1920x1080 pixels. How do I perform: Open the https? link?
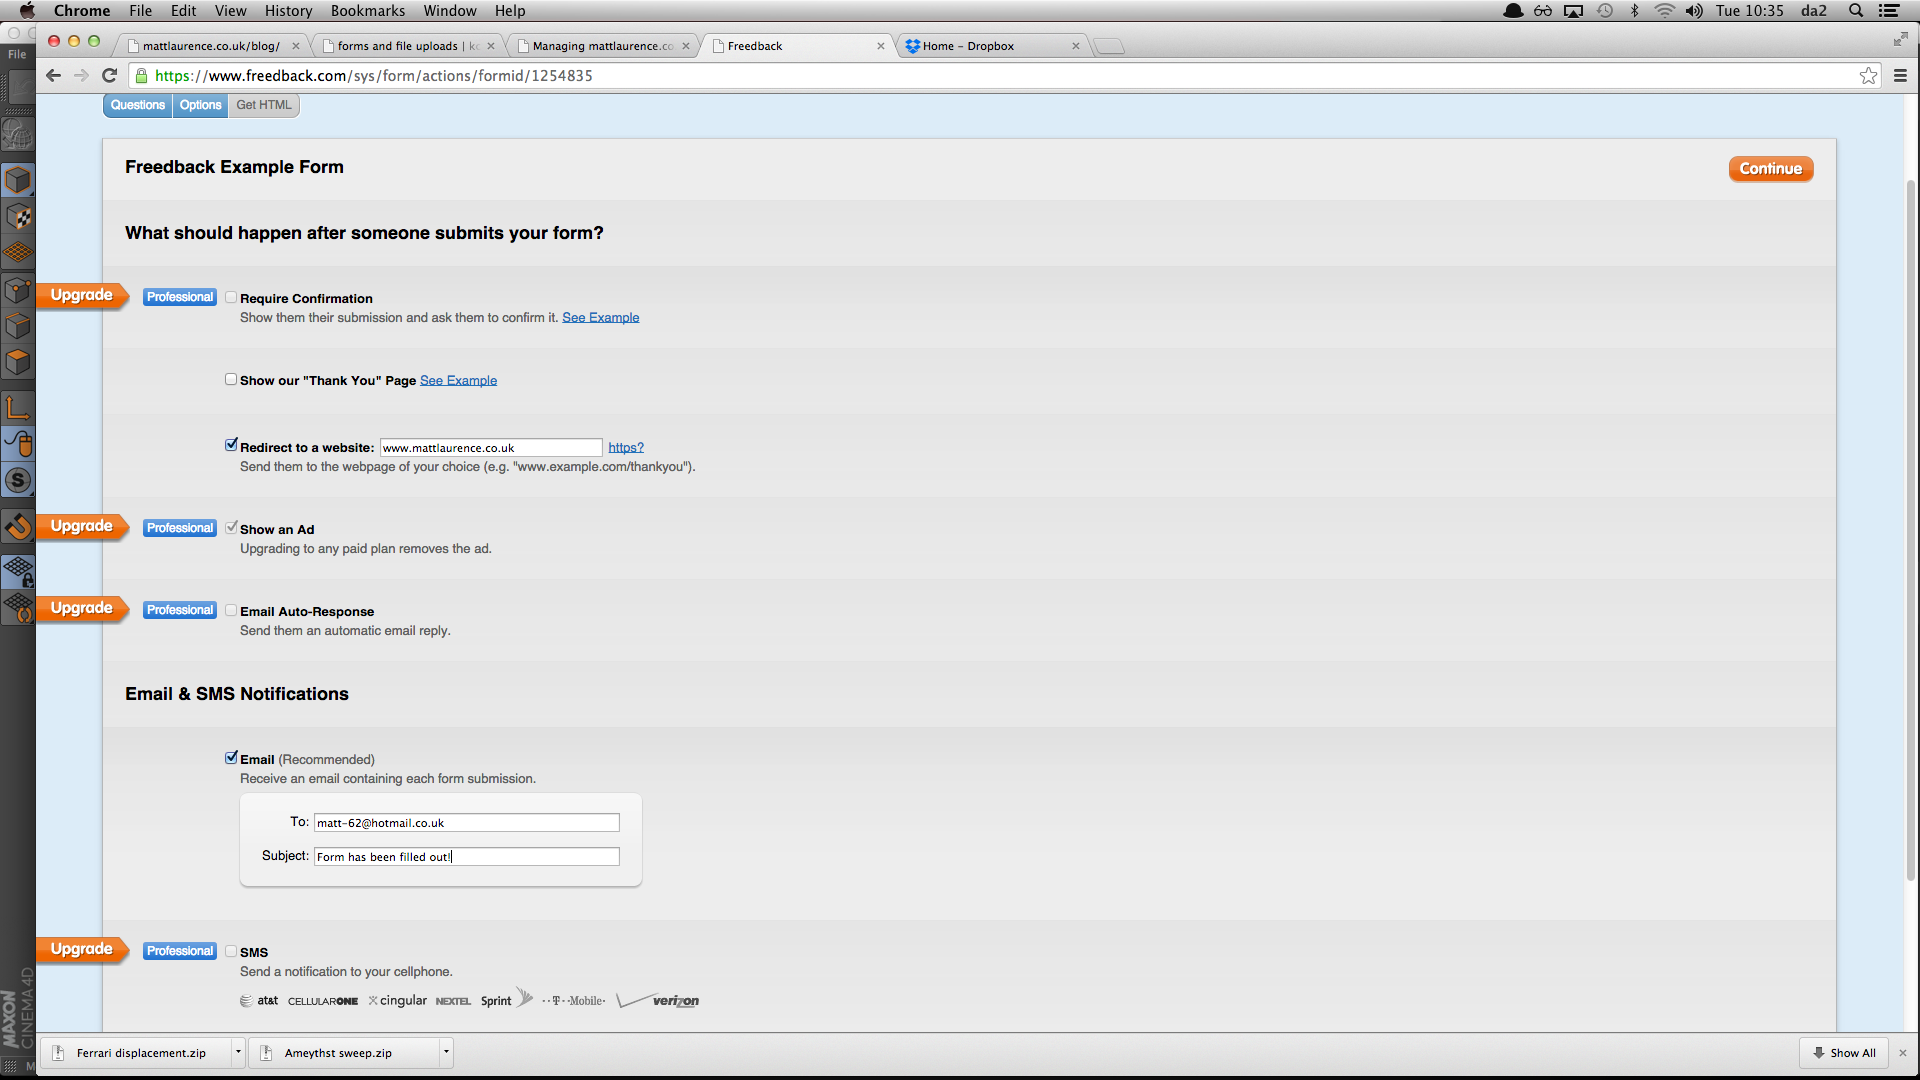(x=626, y=448)
